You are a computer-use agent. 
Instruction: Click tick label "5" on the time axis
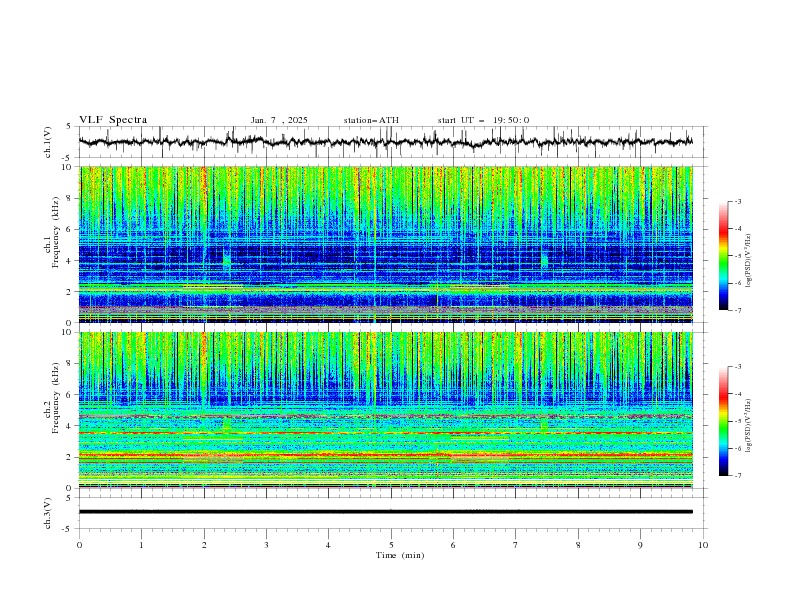[391, 545]
